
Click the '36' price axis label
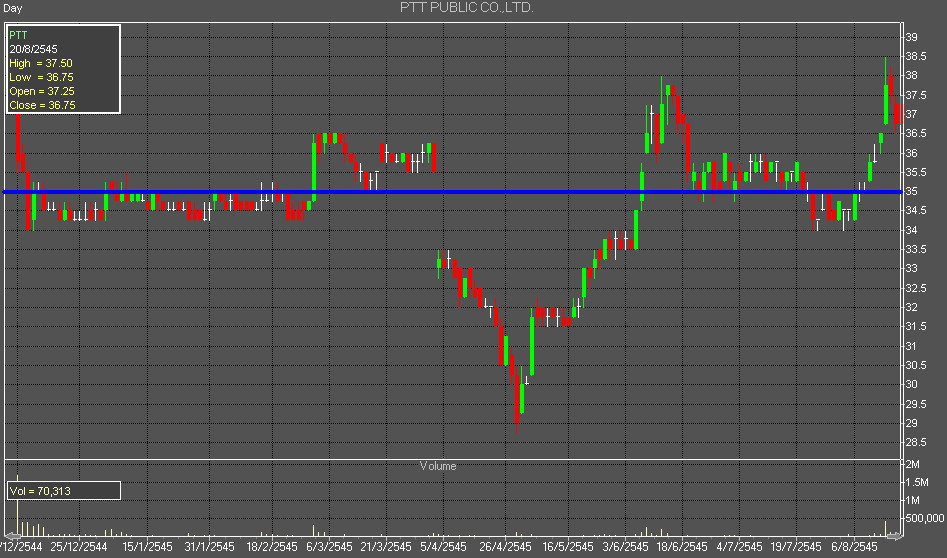(911, 153)
